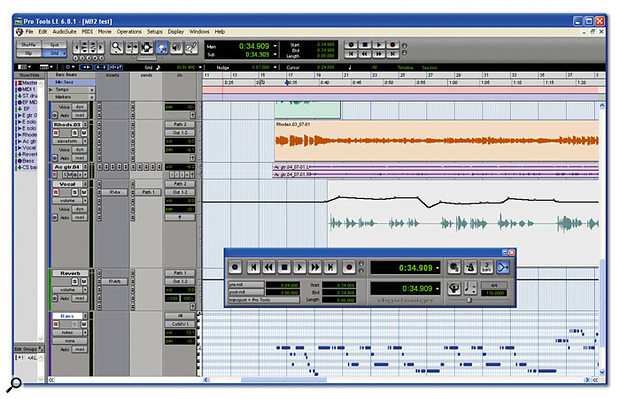Click the tempo note resolution icon in Transport
Viewport: 620px width, 399px height.
click(x=470, y=288)
